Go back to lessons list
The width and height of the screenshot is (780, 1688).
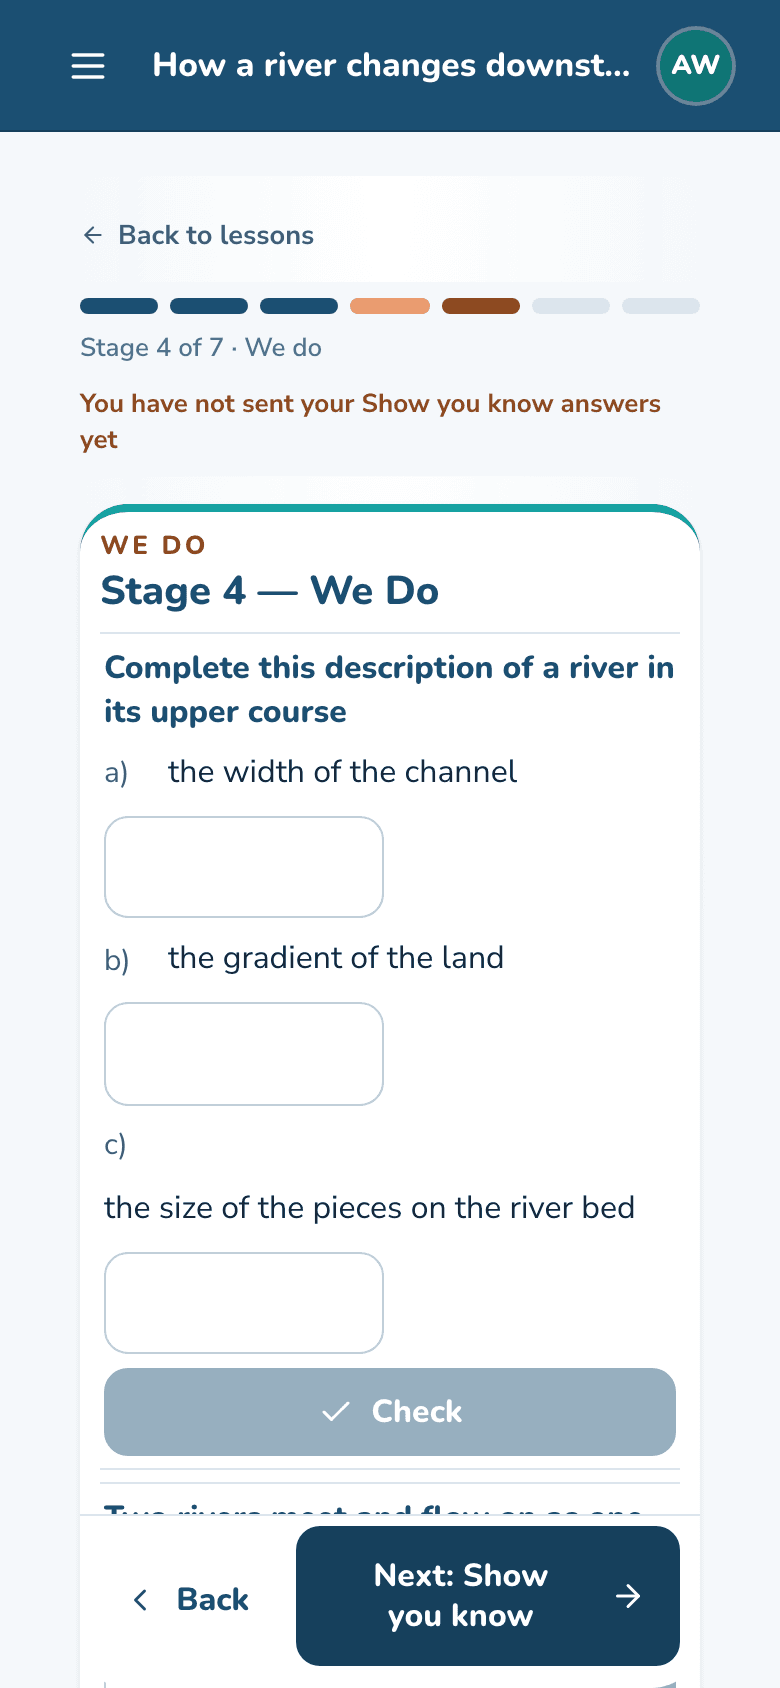point(198,235)
